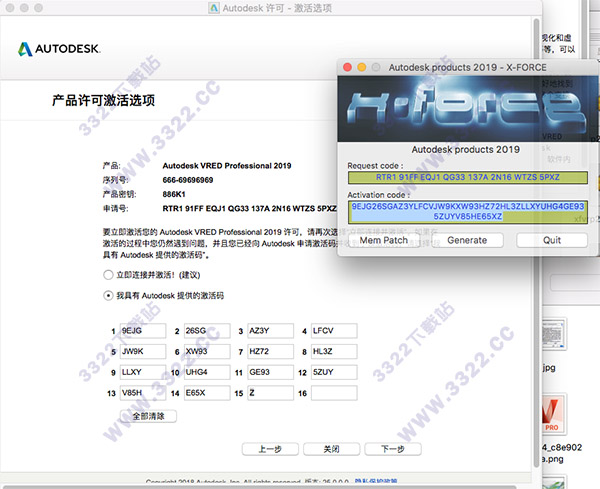This screenshot has height=489, width=600.
Task: Click the 关闭 close button
Action: (x=332, y=449)
